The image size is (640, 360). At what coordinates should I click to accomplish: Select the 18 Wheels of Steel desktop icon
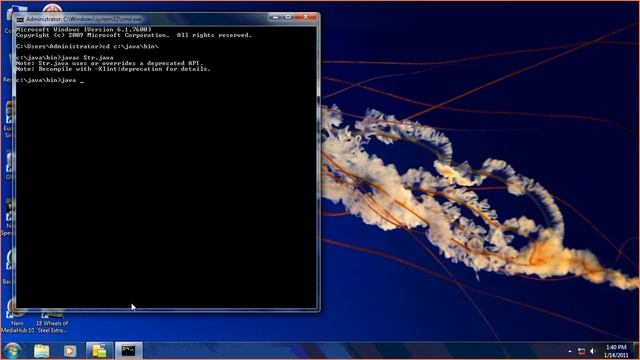[x=52, y=321]
